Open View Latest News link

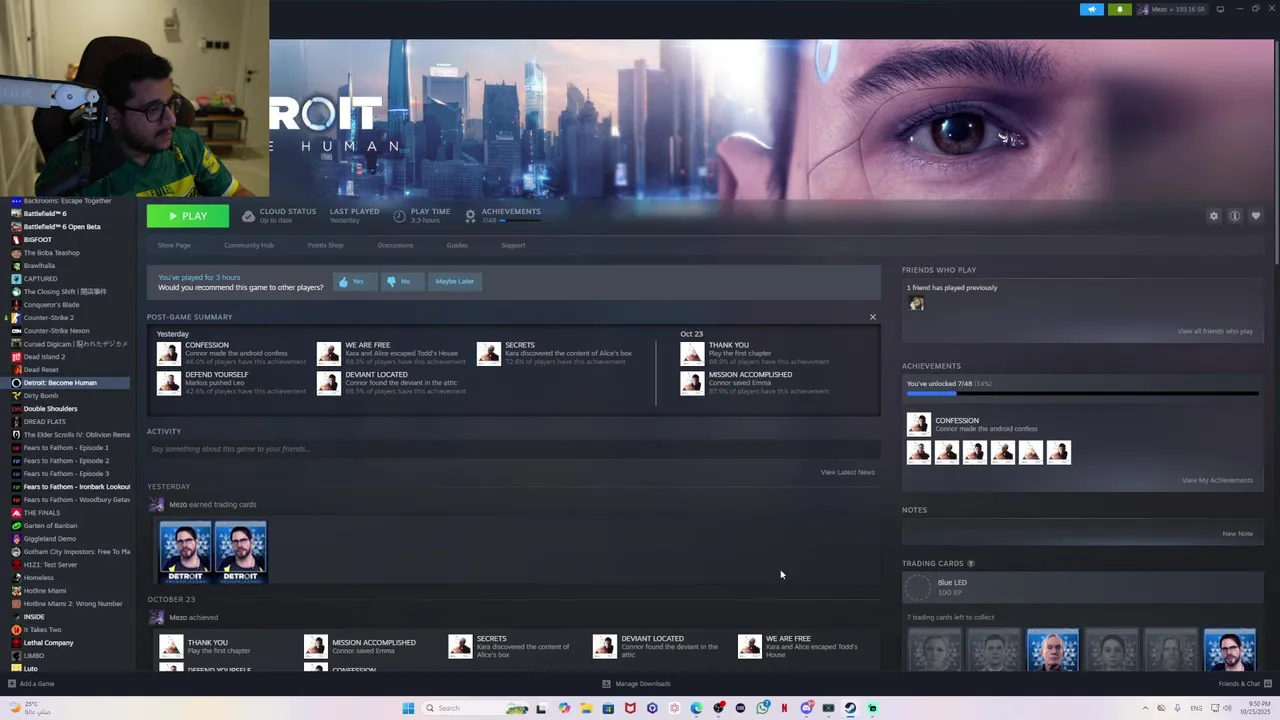coord(847,472)
